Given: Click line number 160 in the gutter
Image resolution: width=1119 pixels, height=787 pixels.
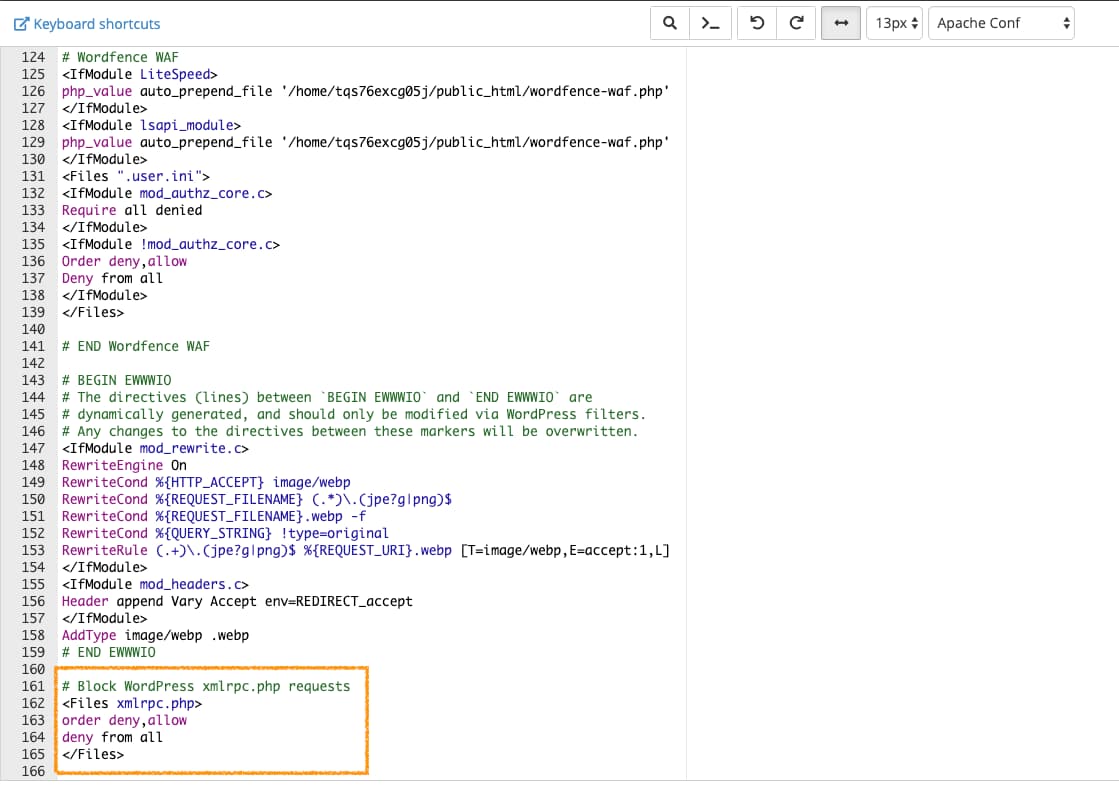Looking at the screenshot, I should [33, 669].
